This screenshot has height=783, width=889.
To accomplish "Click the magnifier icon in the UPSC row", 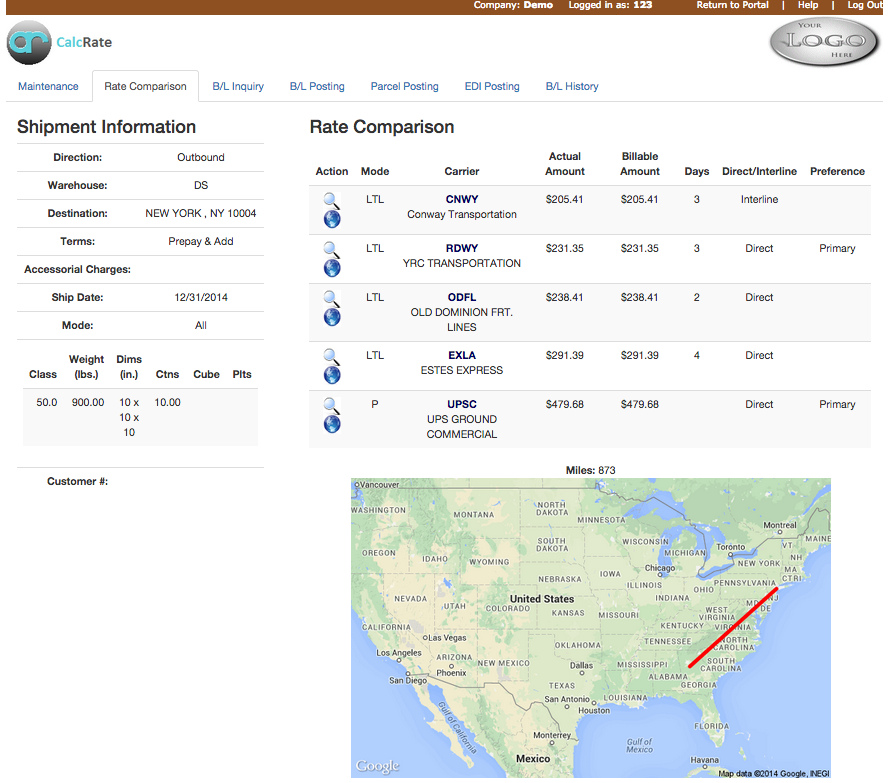I will [331, 405].
